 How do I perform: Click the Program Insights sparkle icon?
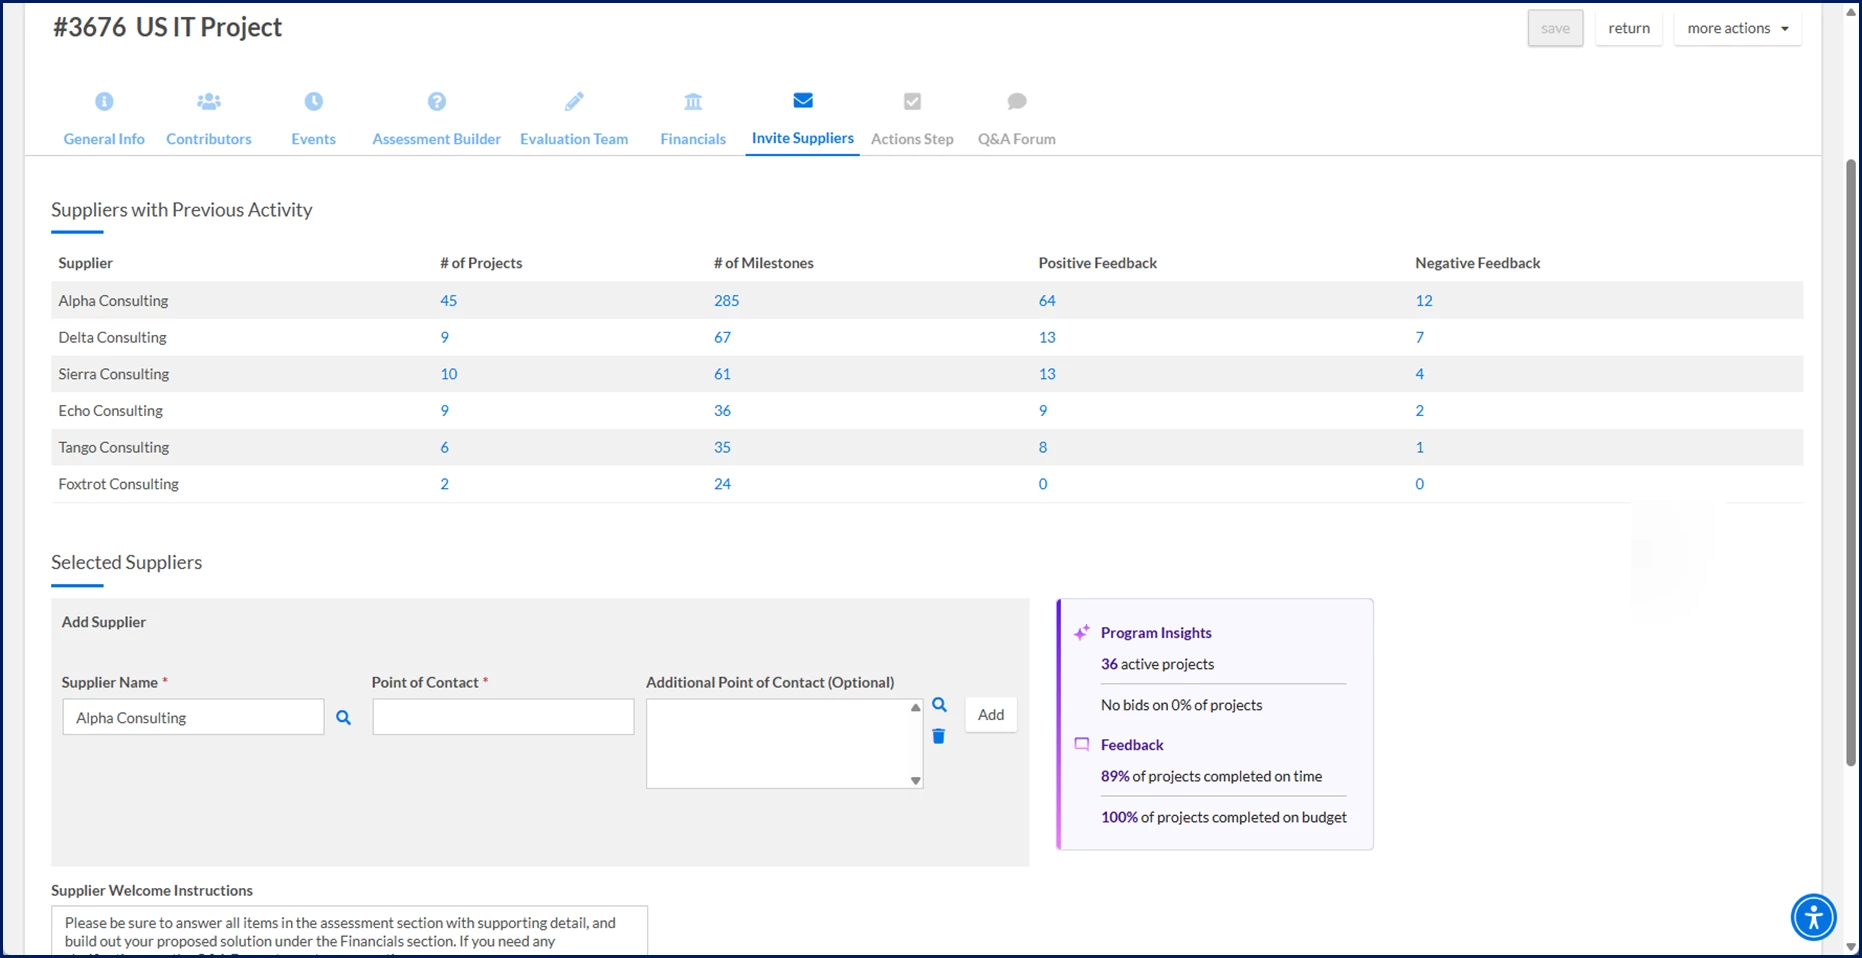[1081, 632]
